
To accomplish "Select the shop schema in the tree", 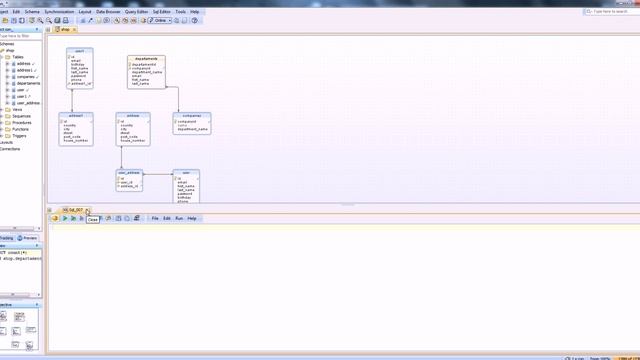I will 10,51.
